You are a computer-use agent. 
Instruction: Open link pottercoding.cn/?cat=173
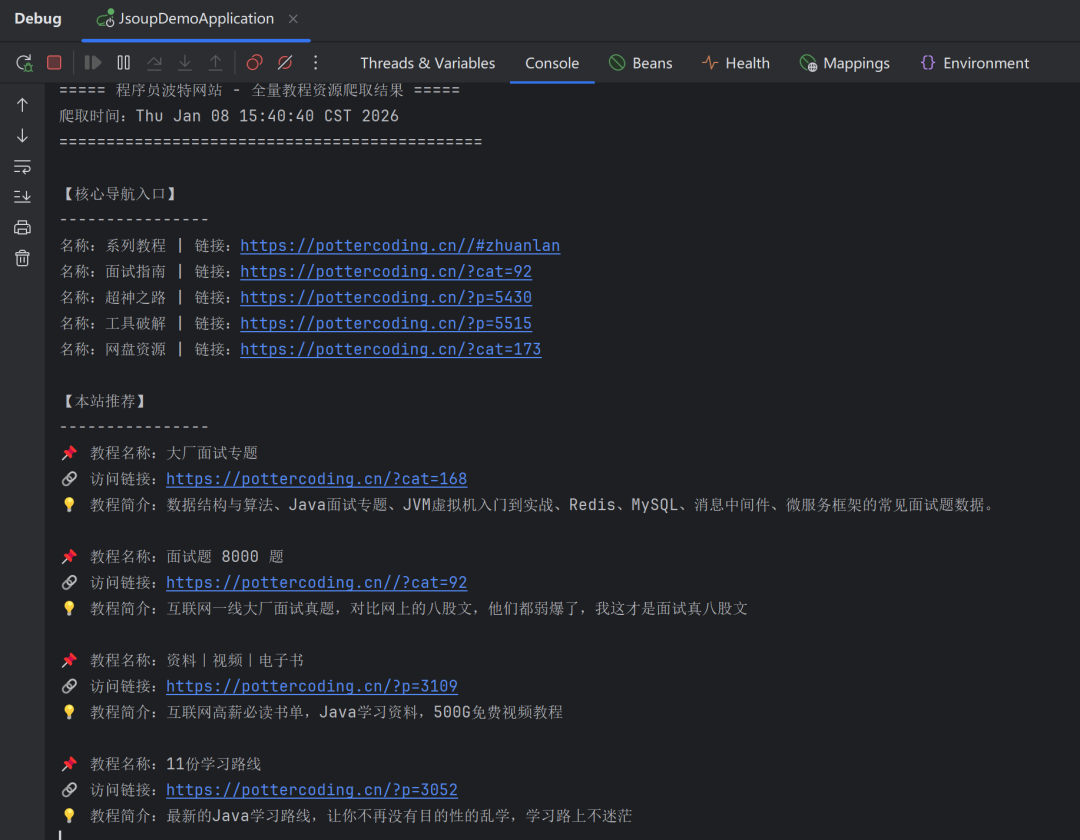[391, 350]
